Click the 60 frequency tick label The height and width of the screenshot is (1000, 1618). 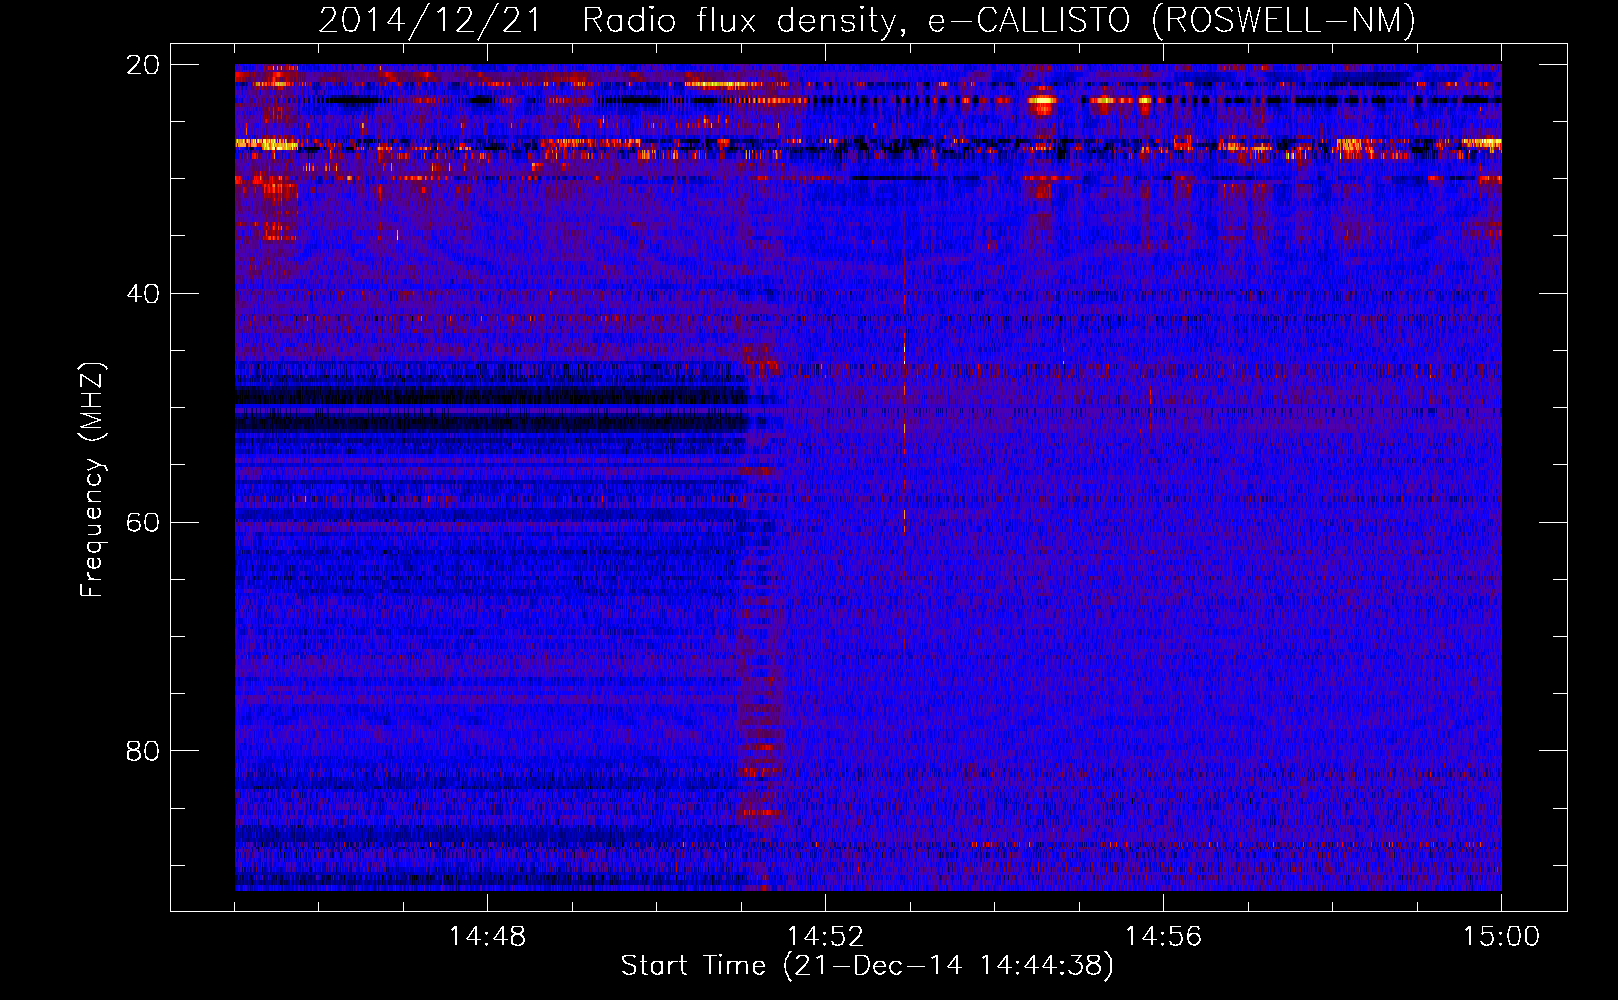tap(143, 523)
